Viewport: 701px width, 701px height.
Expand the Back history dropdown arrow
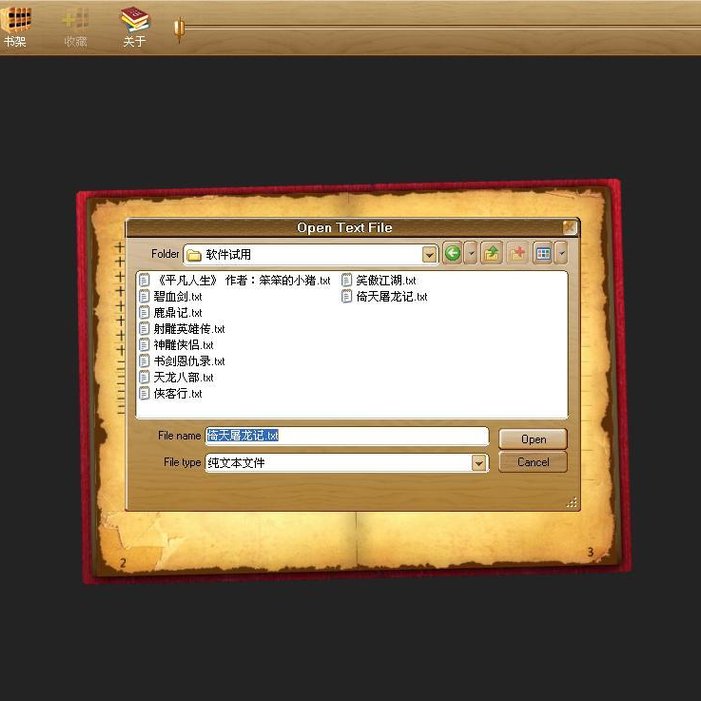471,253
